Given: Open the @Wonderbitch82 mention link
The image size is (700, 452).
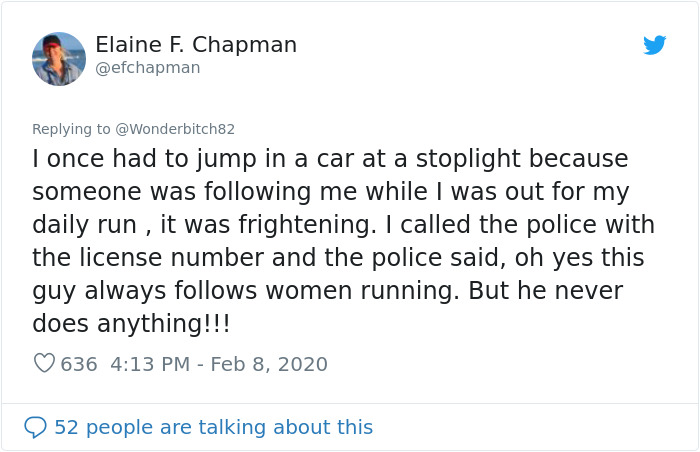Looking at the screenshot, I should pyautogui.click(x=175, y=129).
